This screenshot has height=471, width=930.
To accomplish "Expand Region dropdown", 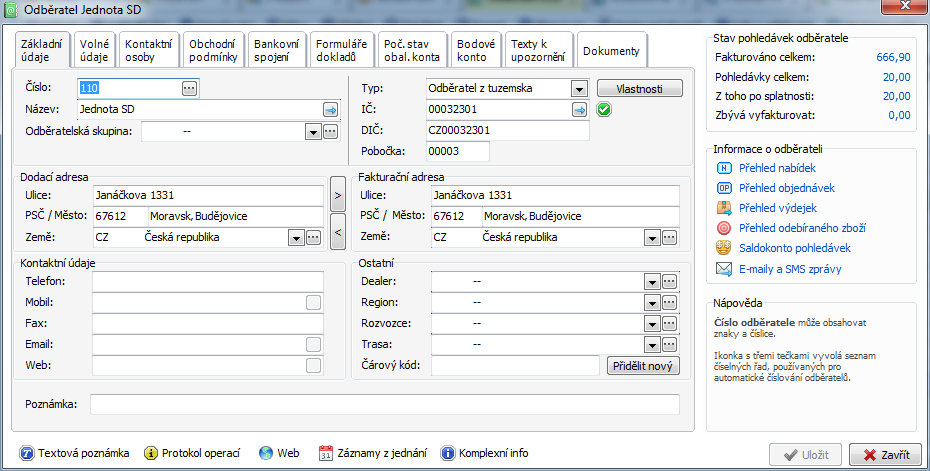I will click(652, 303).
